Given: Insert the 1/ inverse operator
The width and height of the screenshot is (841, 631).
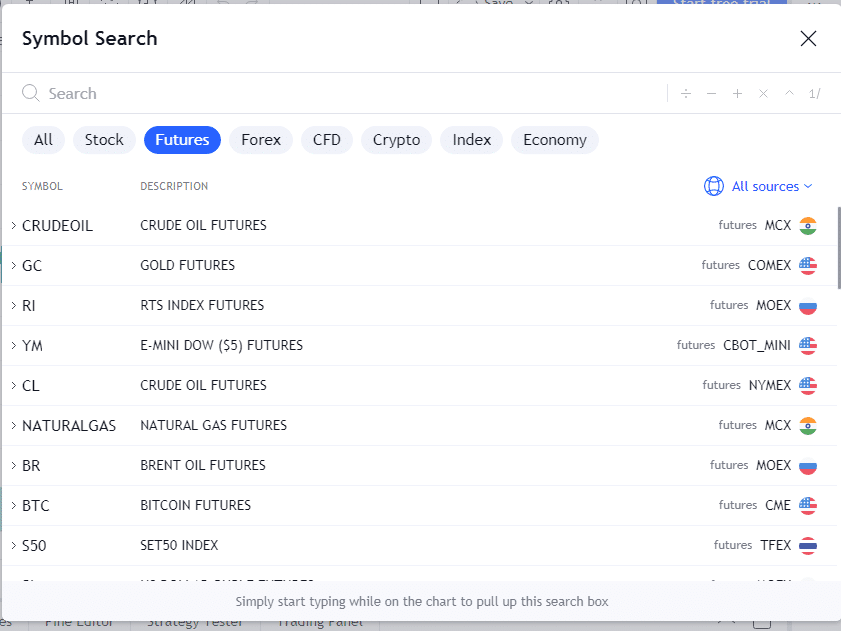Looking at the screenshot, I should point(814,94).
